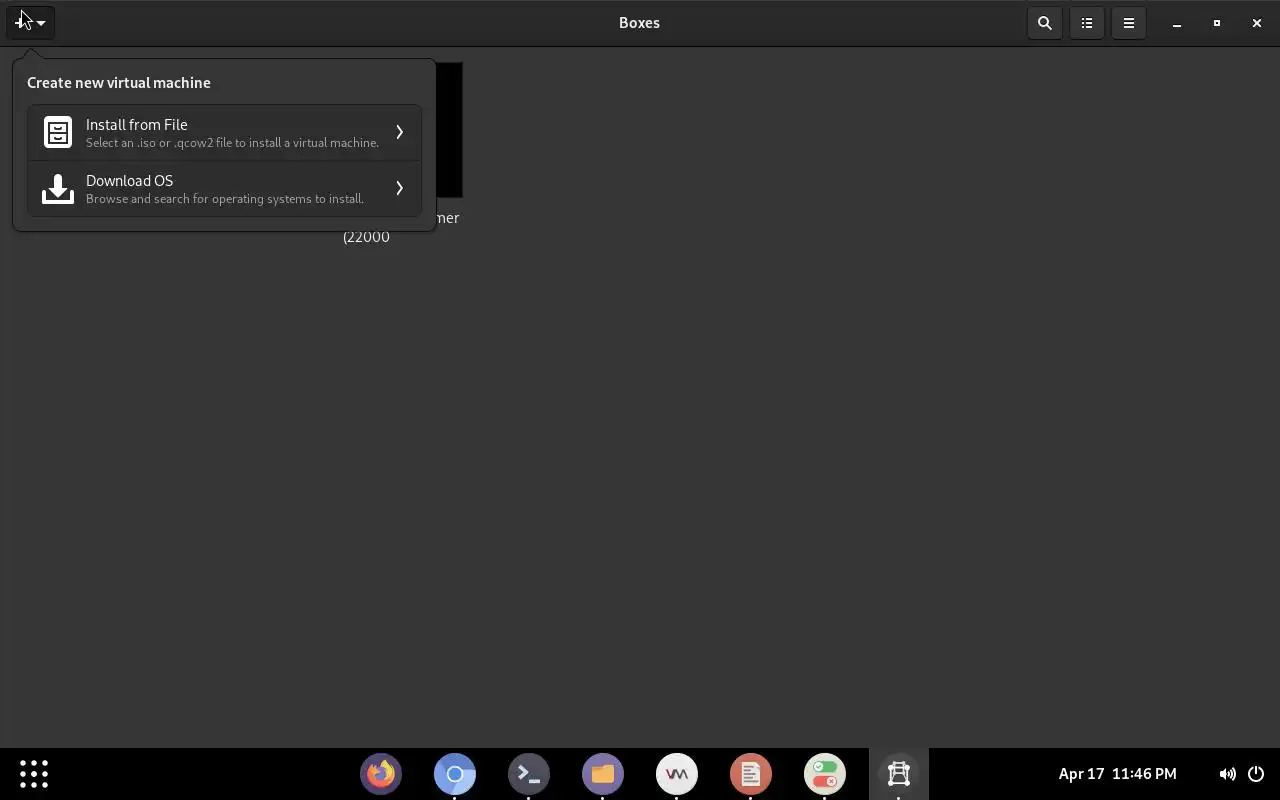Click the Install from File archive icon

point(58,132)
